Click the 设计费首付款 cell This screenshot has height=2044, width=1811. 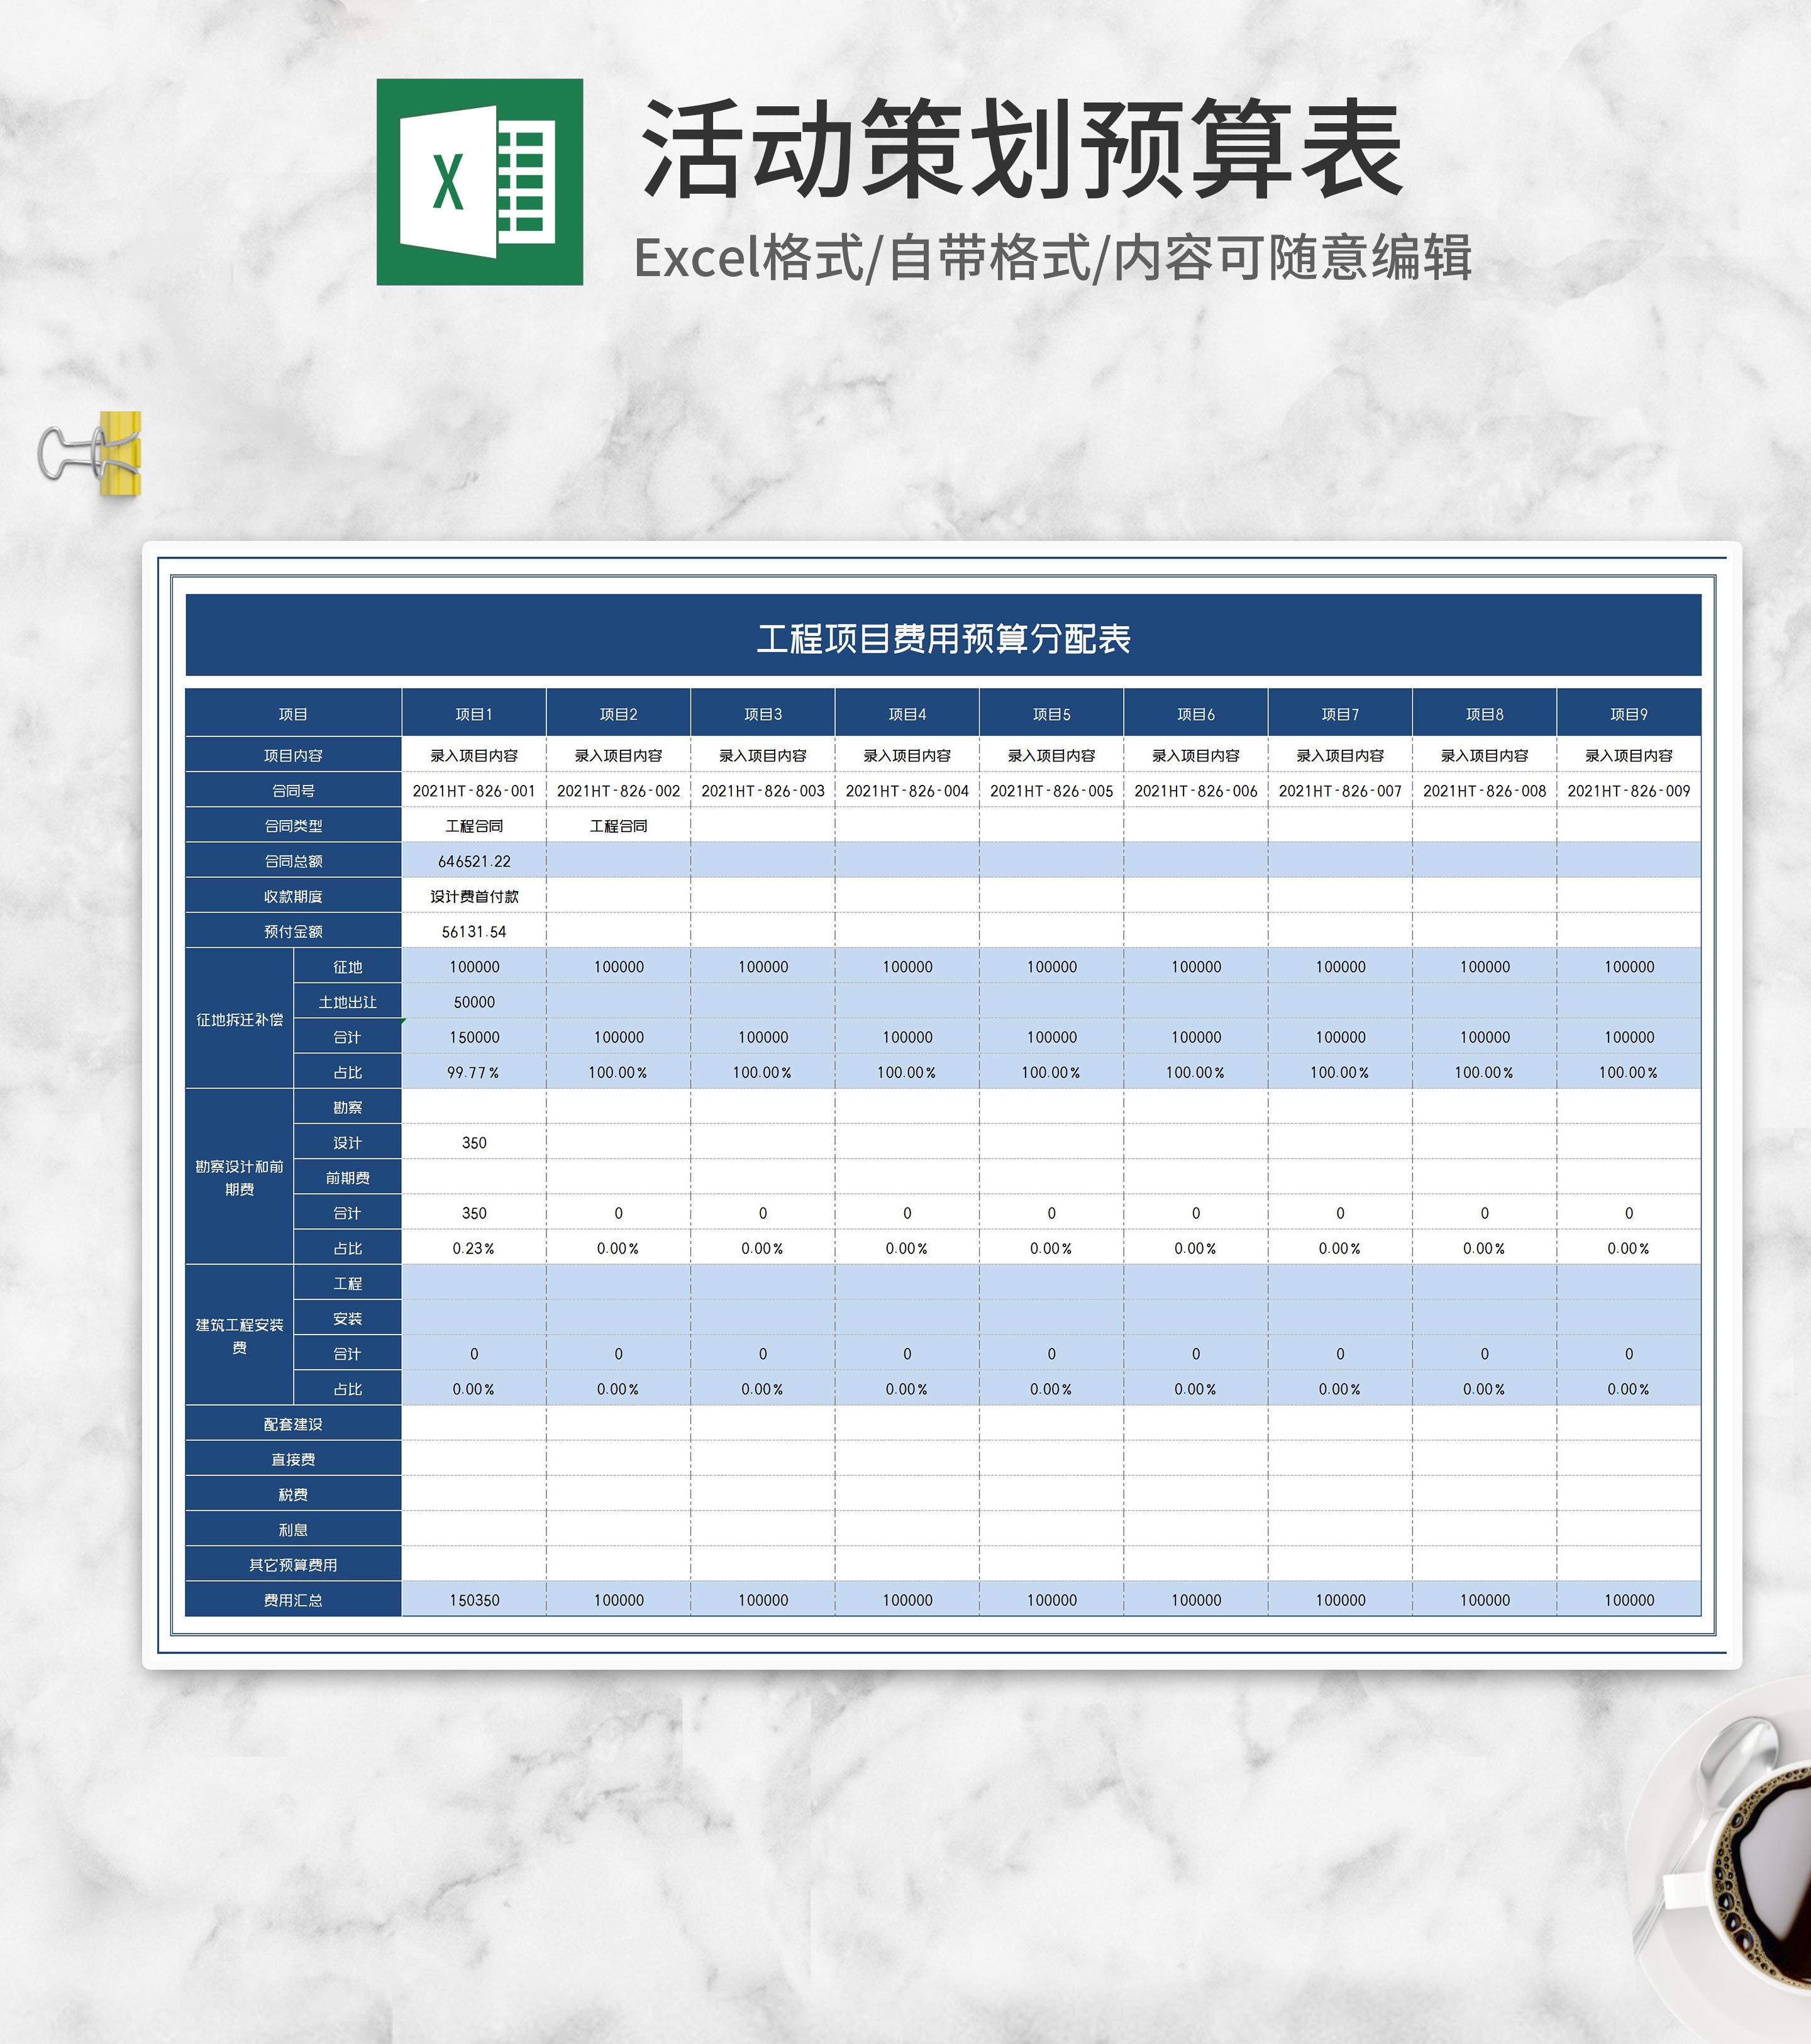coord(474,896)
